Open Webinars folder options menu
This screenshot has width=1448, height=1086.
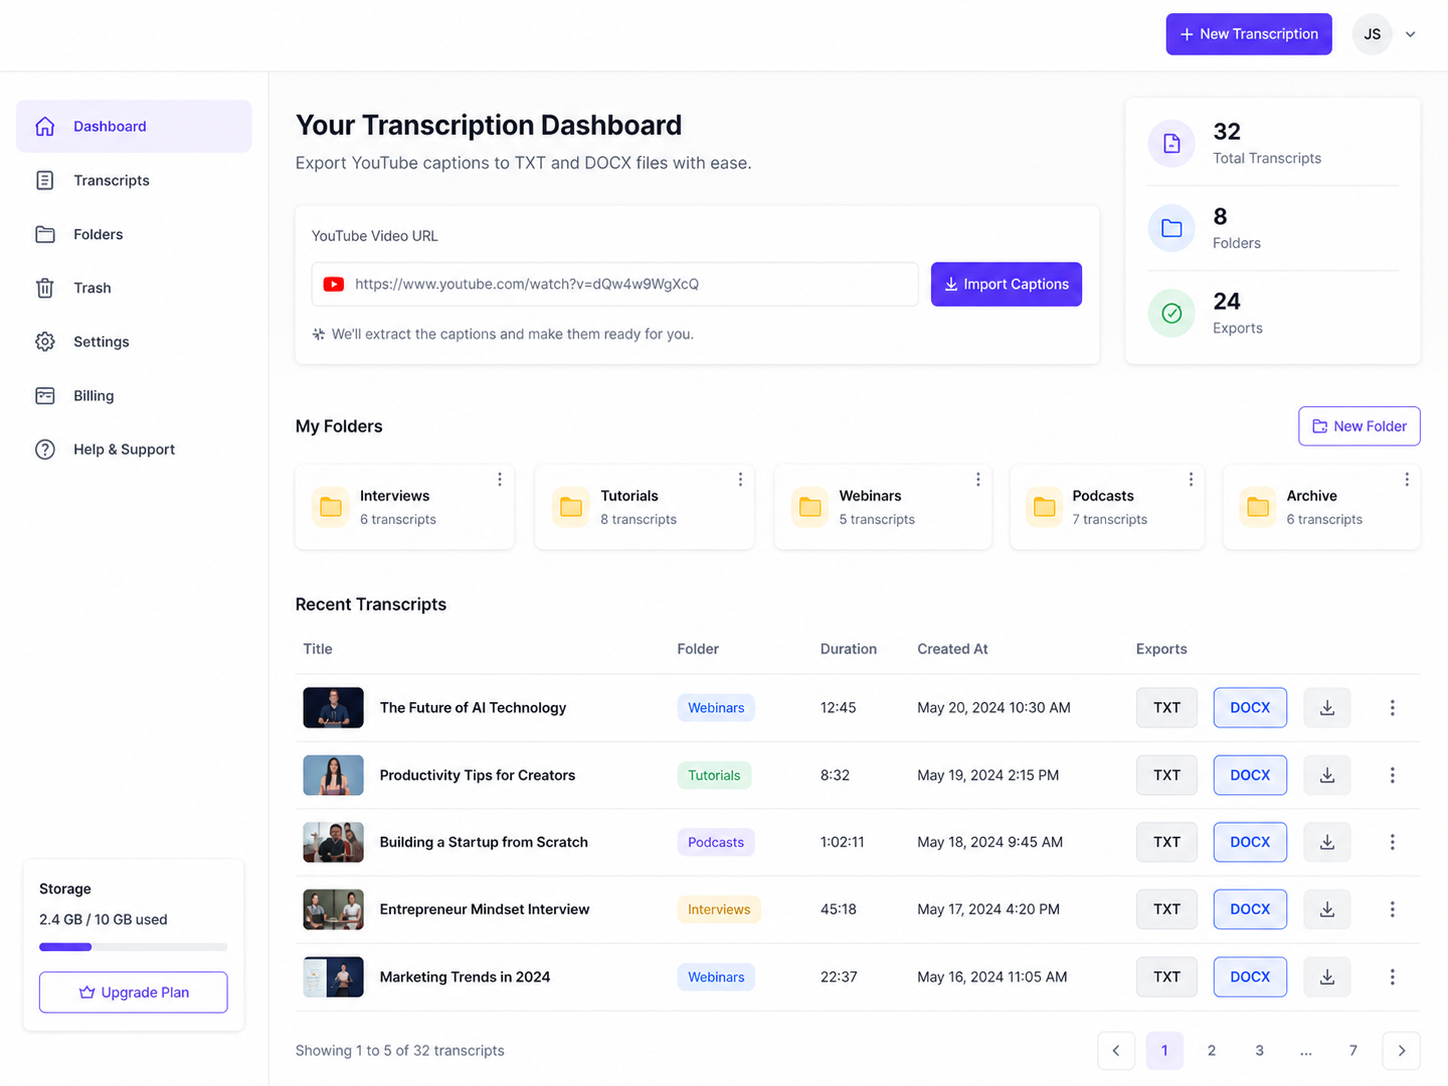click(978, 480)
